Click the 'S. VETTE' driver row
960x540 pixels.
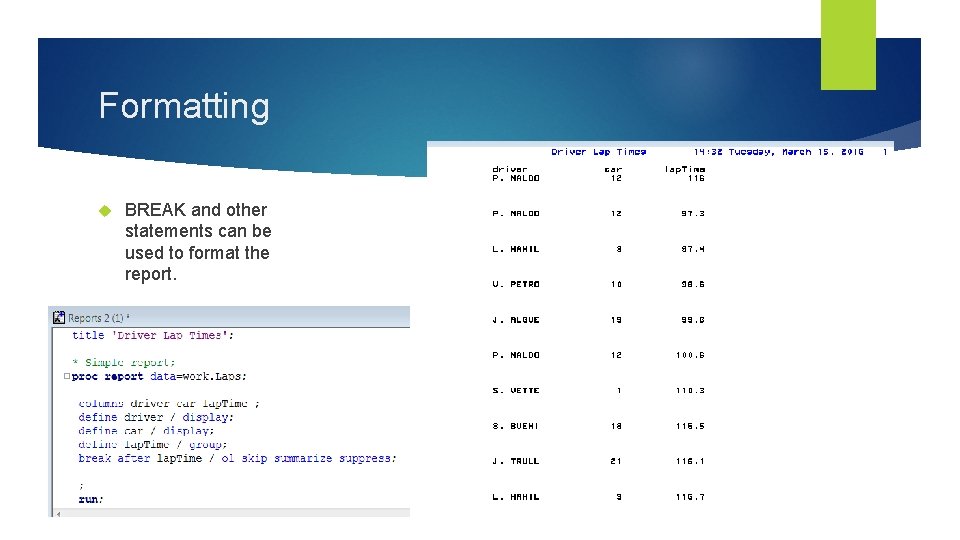pyautogui.click(x=598, y=391)
